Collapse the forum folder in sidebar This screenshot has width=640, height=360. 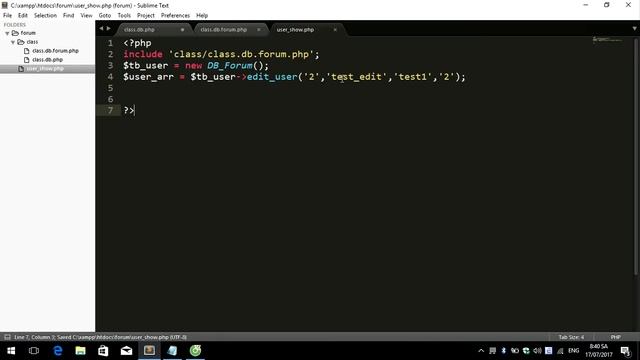(x=7, y=33)
